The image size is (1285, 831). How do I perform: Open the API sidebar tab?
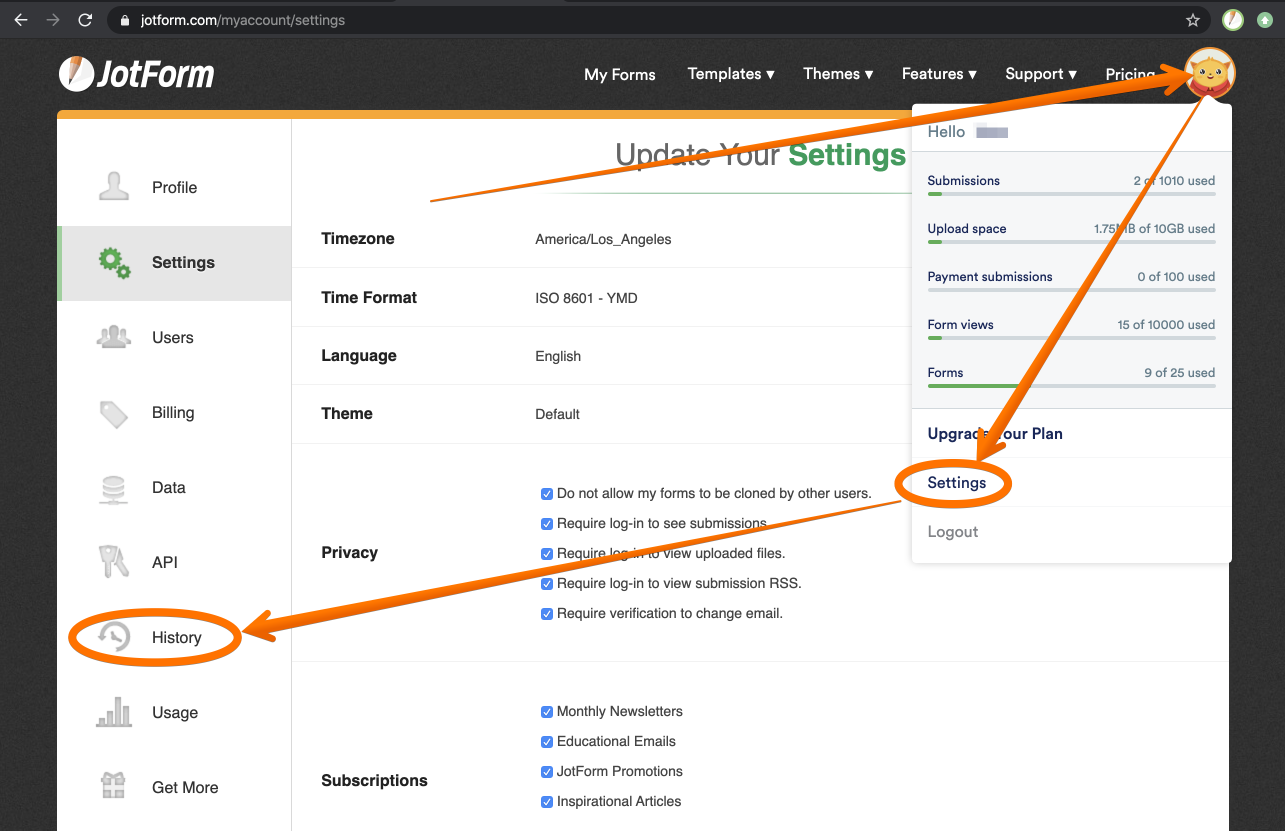tap(174, 562)
